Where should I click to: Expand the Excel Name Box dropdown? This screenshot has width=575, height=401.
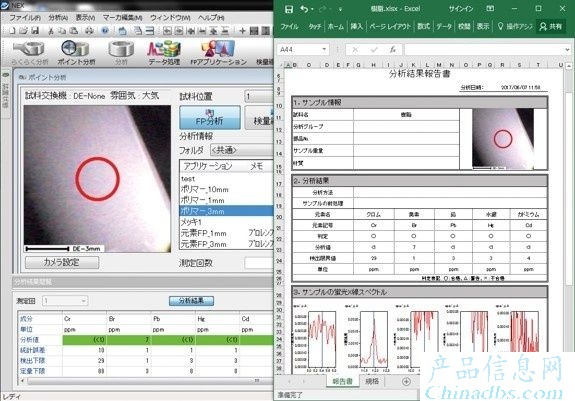324,49
